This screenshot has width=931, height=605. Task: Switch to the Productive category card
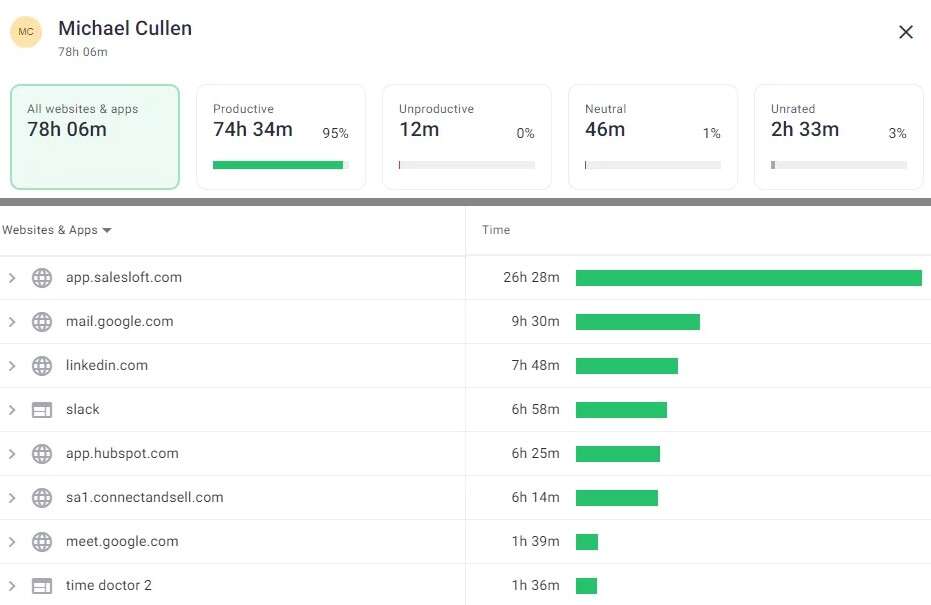280,136
